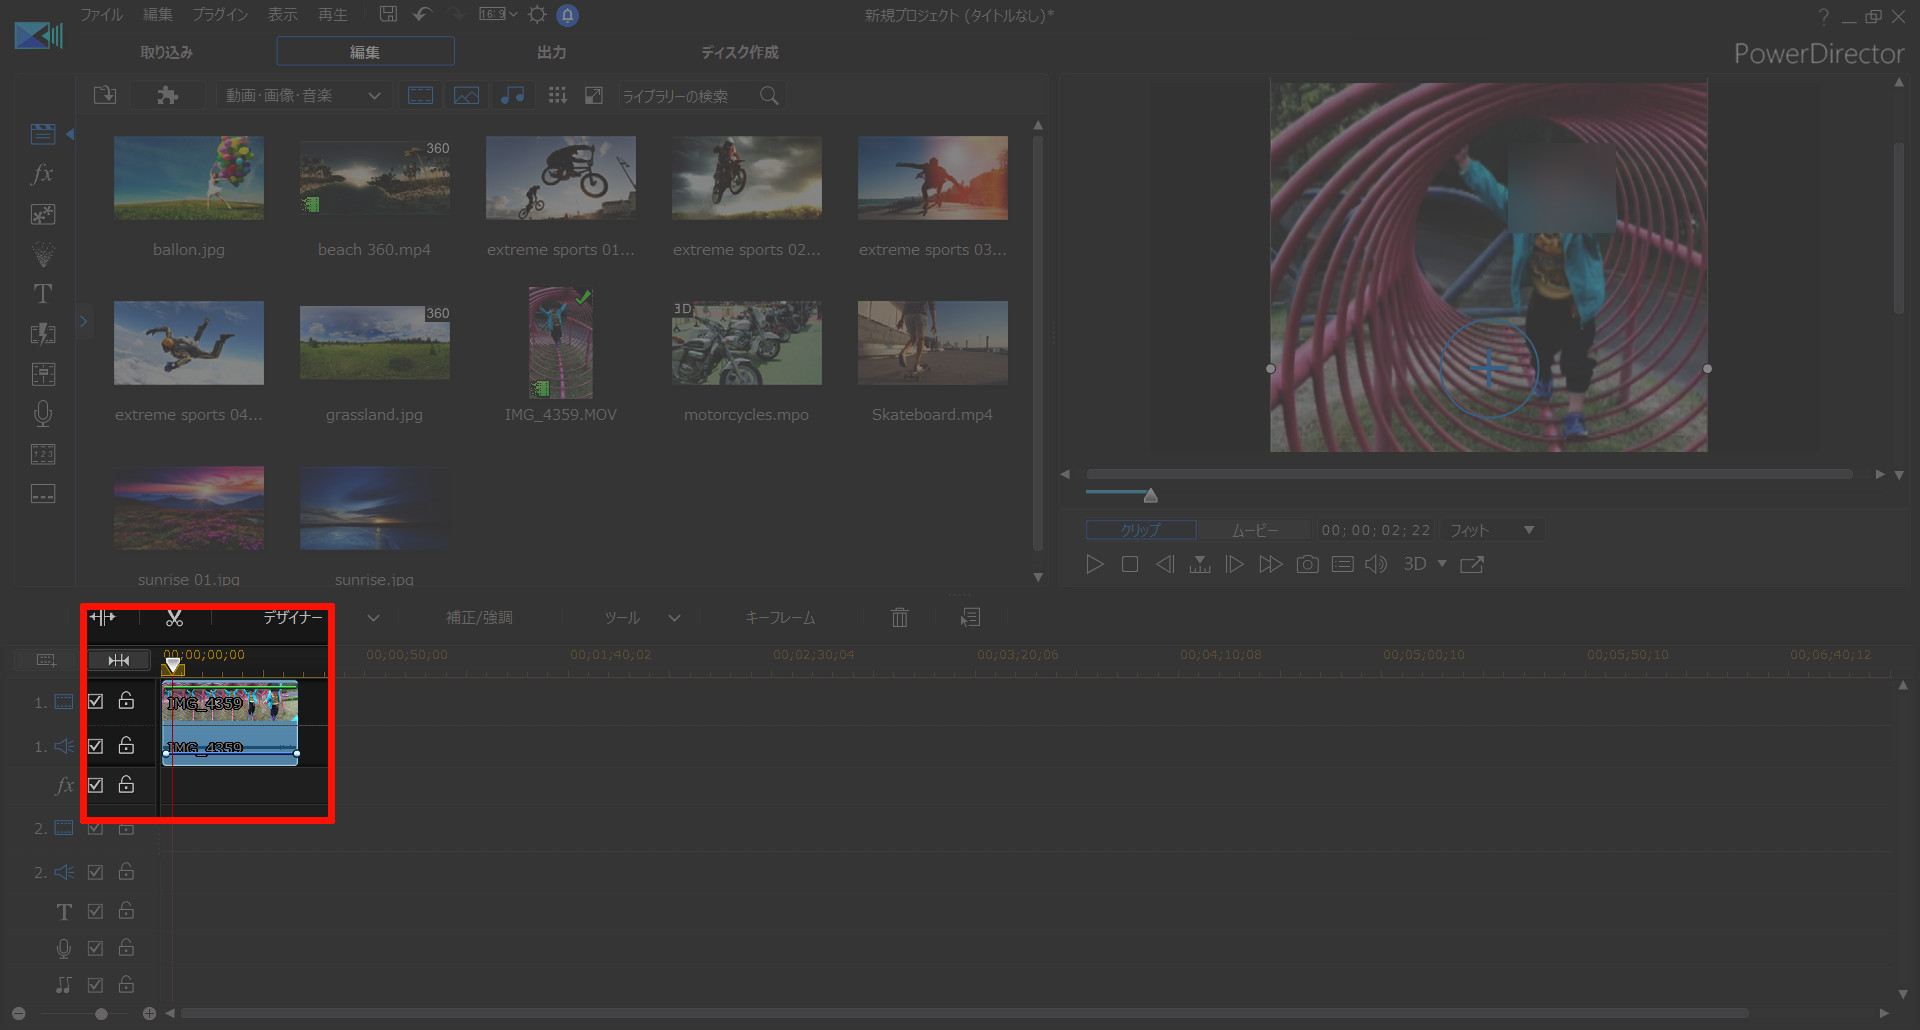Open the Audio Mixing Room icon
1920x1030 pixels.
pyautogui.click(x=43, y=374)
